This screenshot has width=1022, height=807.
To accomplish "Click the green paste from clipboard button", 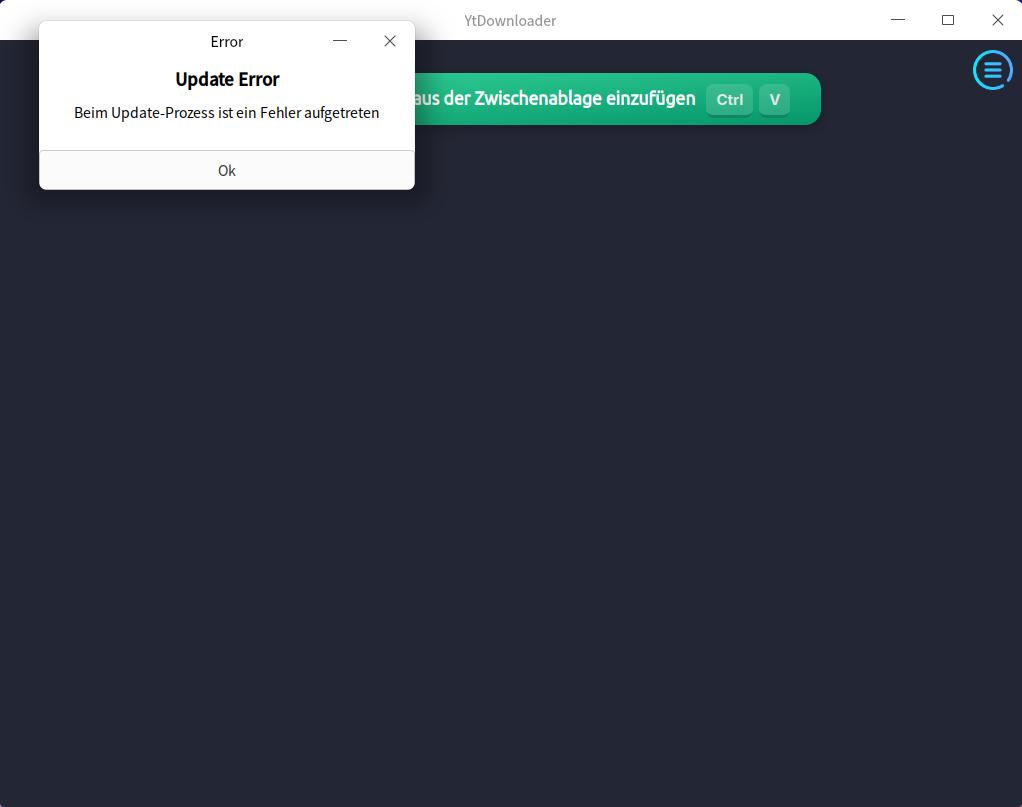I will [617, 99].
